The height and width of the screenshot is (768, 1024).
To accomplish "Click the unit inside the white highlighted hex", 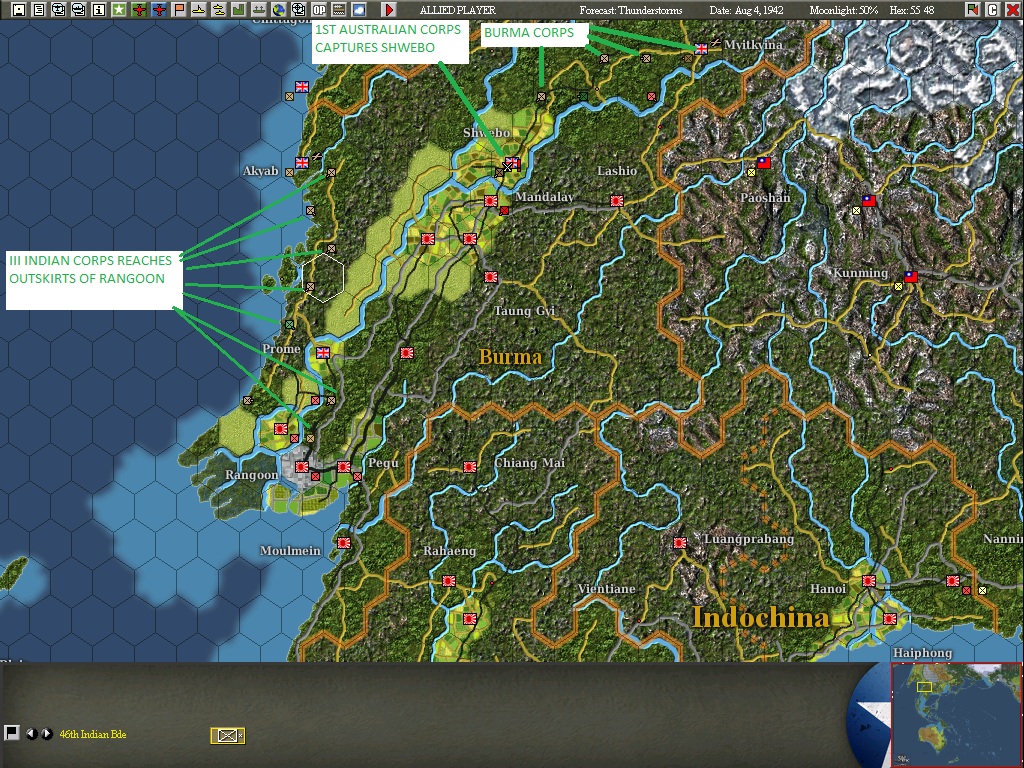I will click(x=310, y=287).
